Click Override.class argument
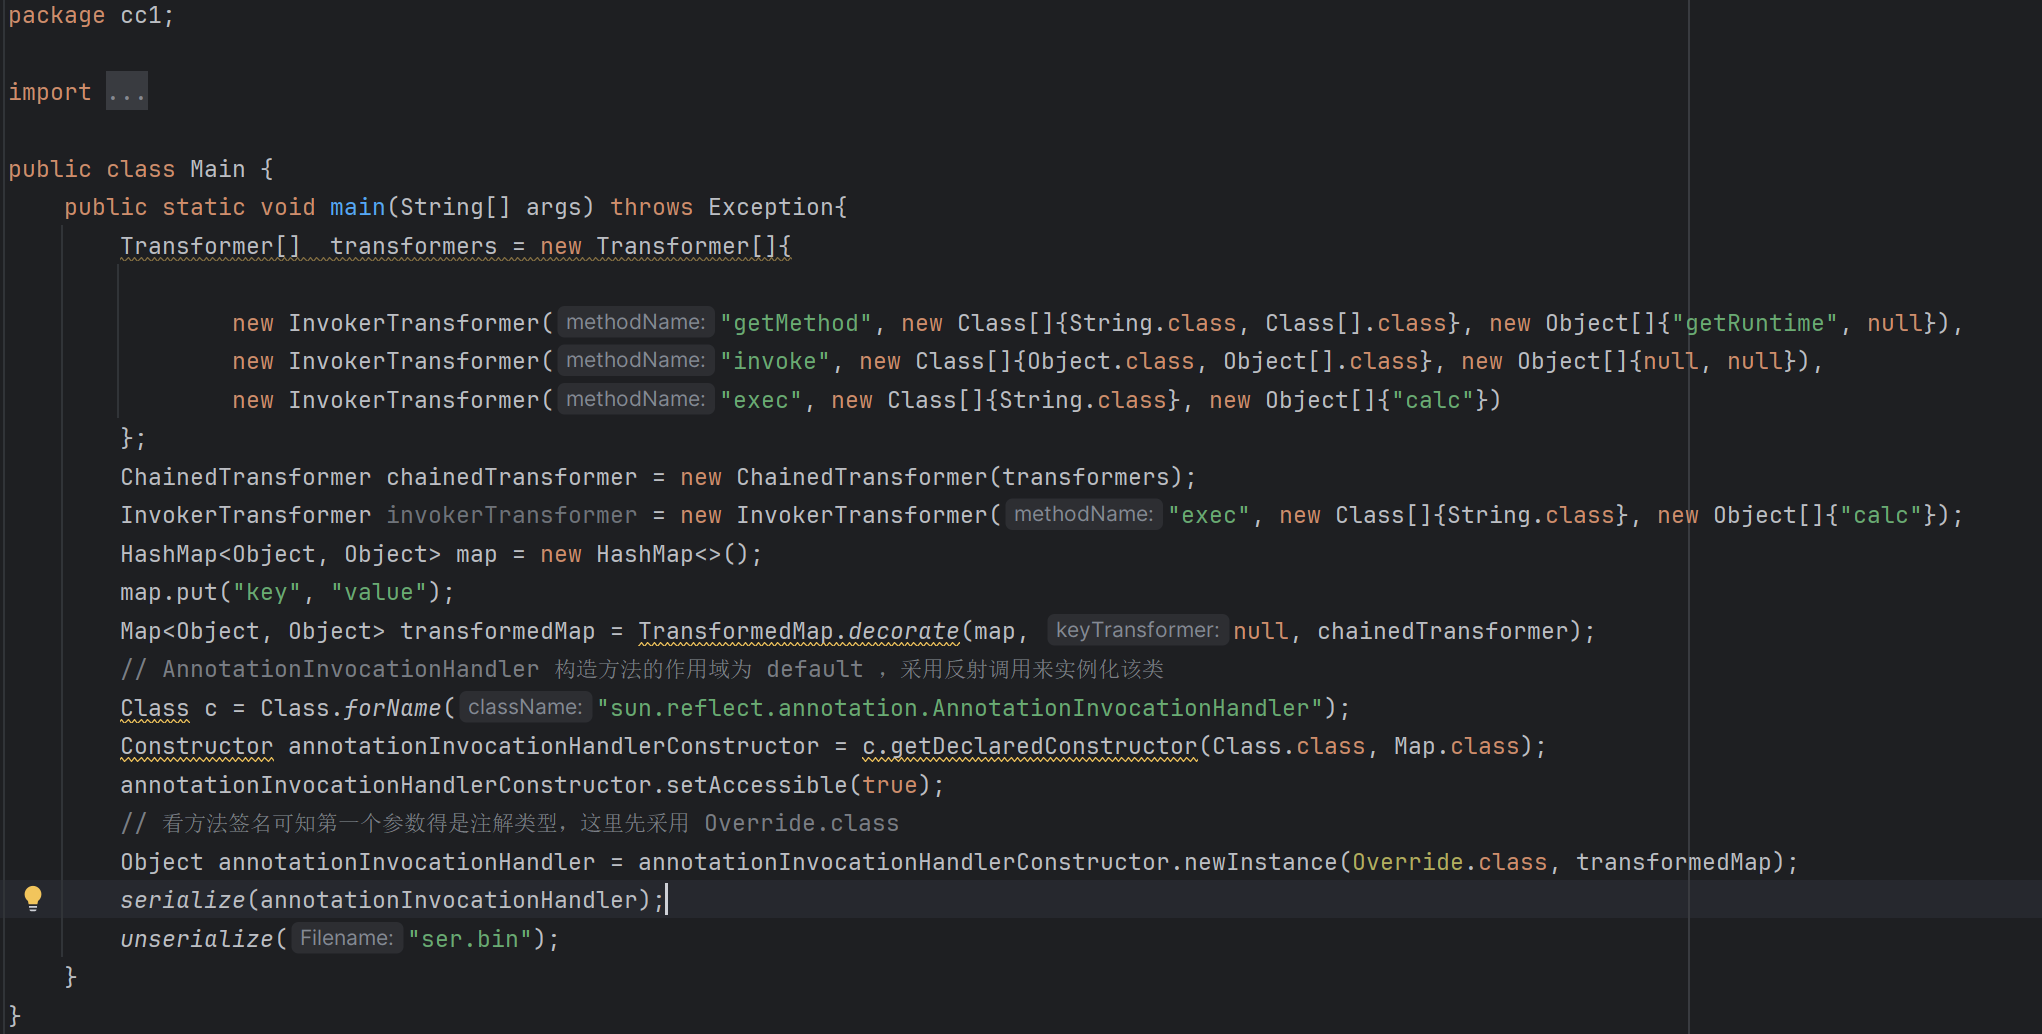 pyautogui.click(x=1450, y=862)
